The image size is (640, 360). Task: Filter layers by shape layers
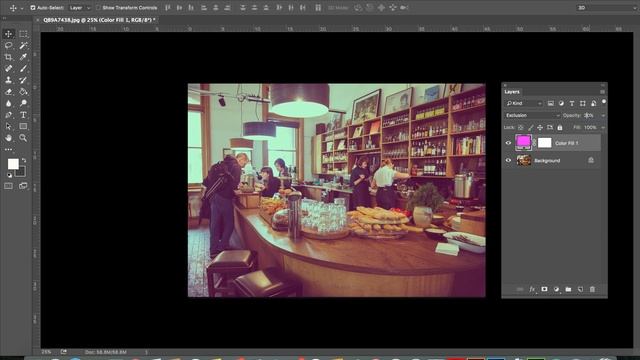582,104
